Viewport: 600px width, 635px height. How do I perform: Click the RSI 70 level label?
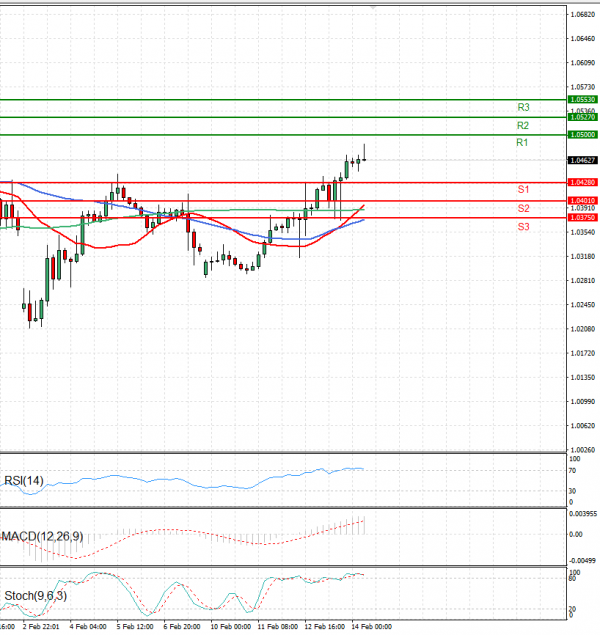(572, 471)
